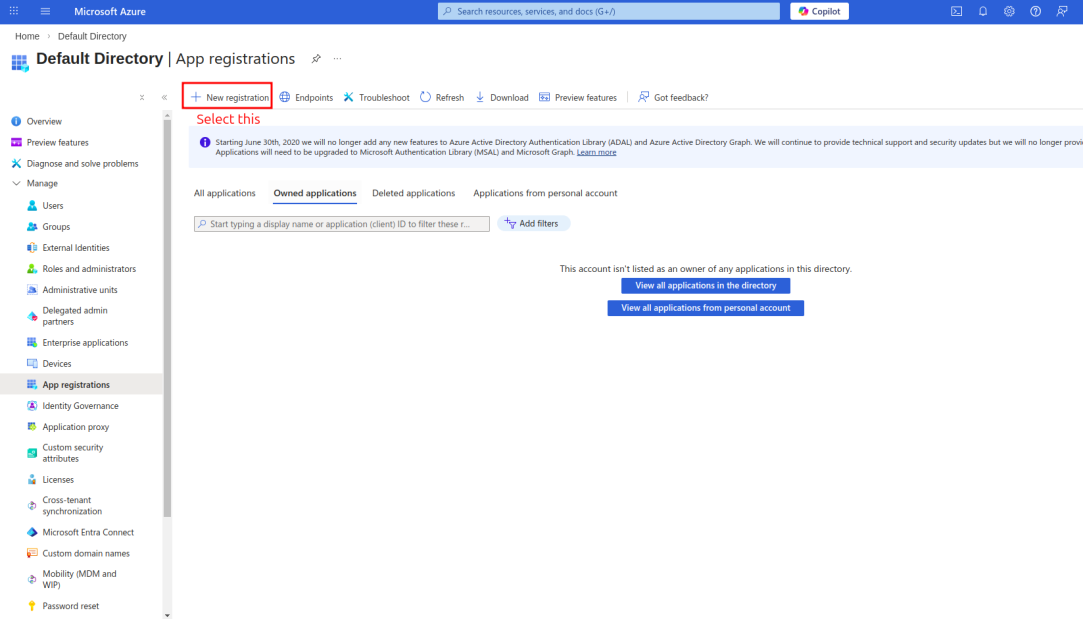Click the Endpoints globe icon
The image size is (1083, 619).
[285, 97]
